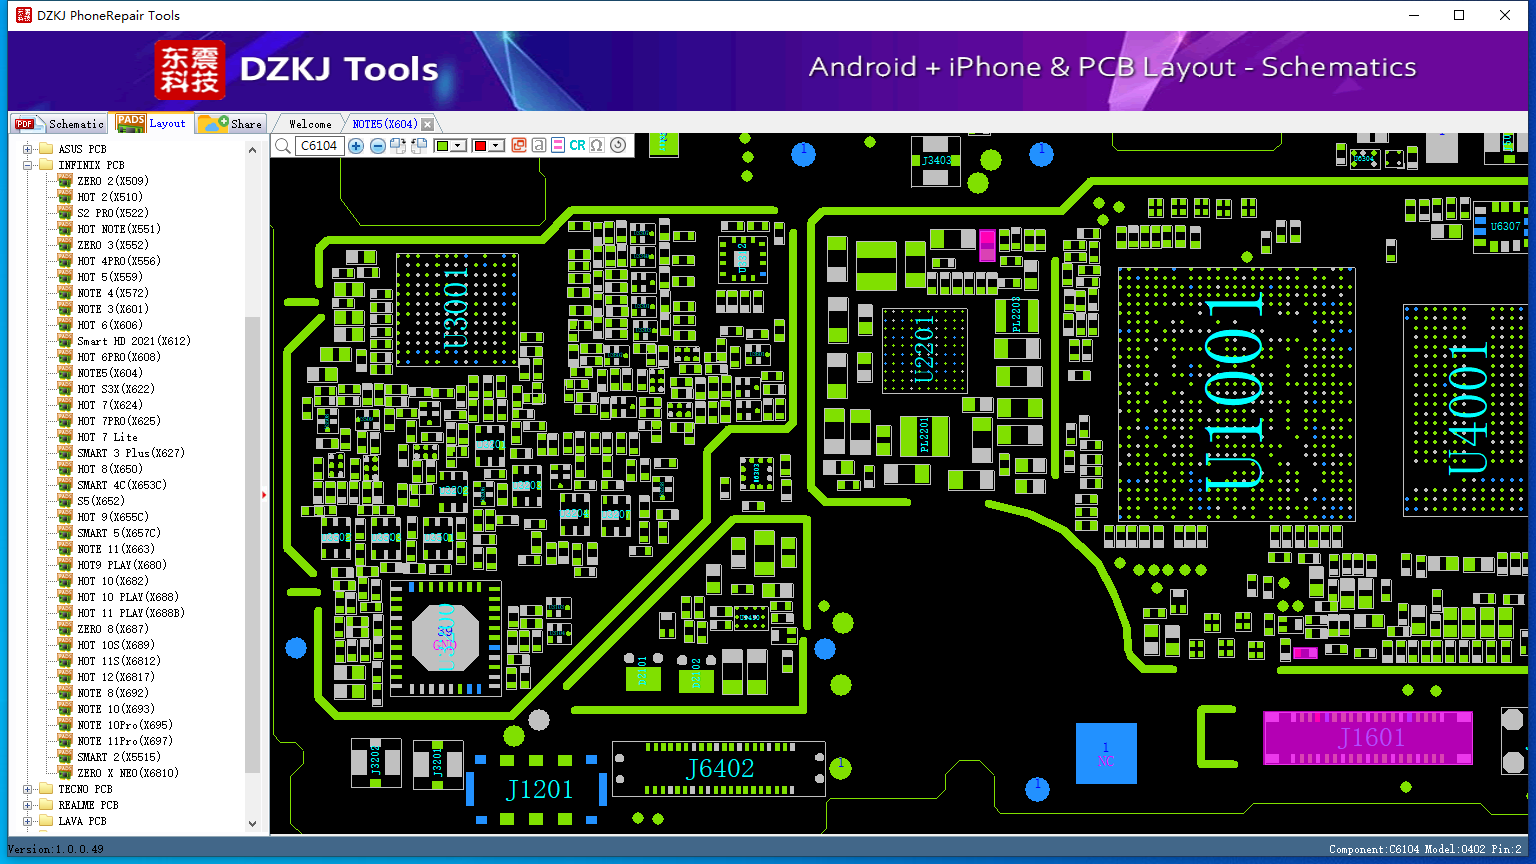This screenshot has width=1536, height=864.
Task: Toggle the pink lines icon in the toolbar
Action: (x=558, y=146)
